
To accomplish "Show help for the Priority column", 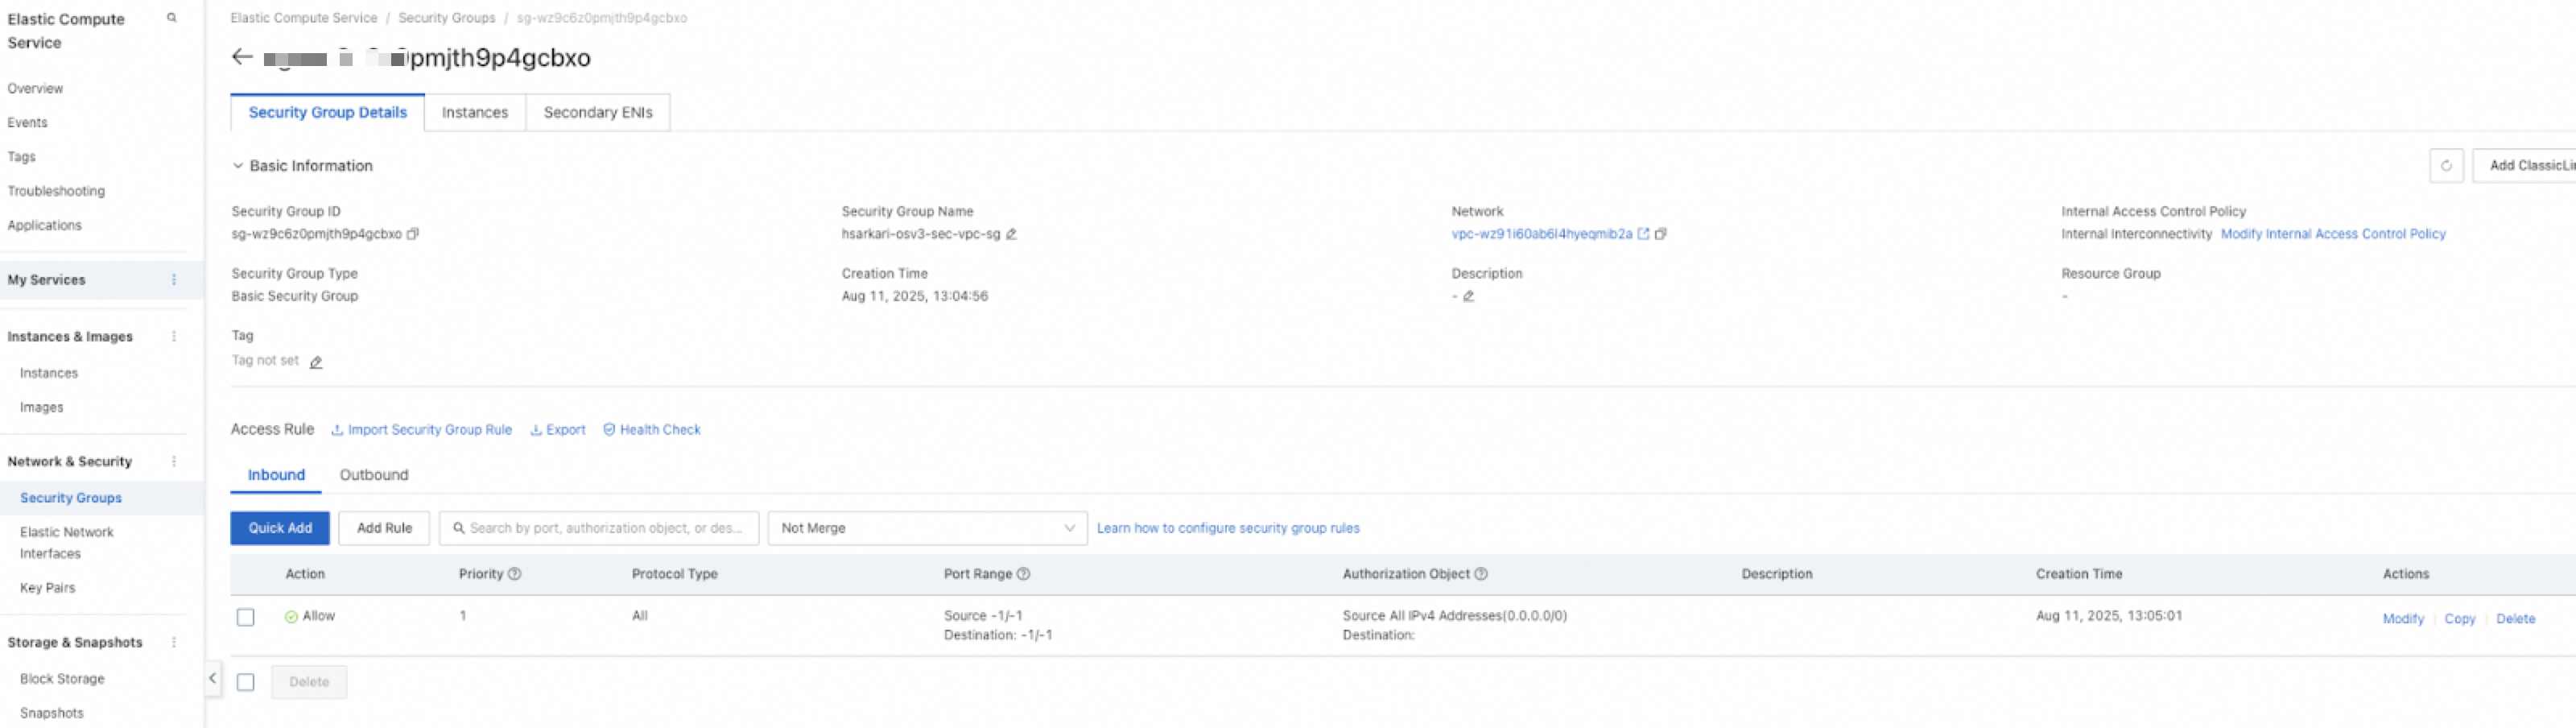I will pyautogui.click(x=515, y=574).
